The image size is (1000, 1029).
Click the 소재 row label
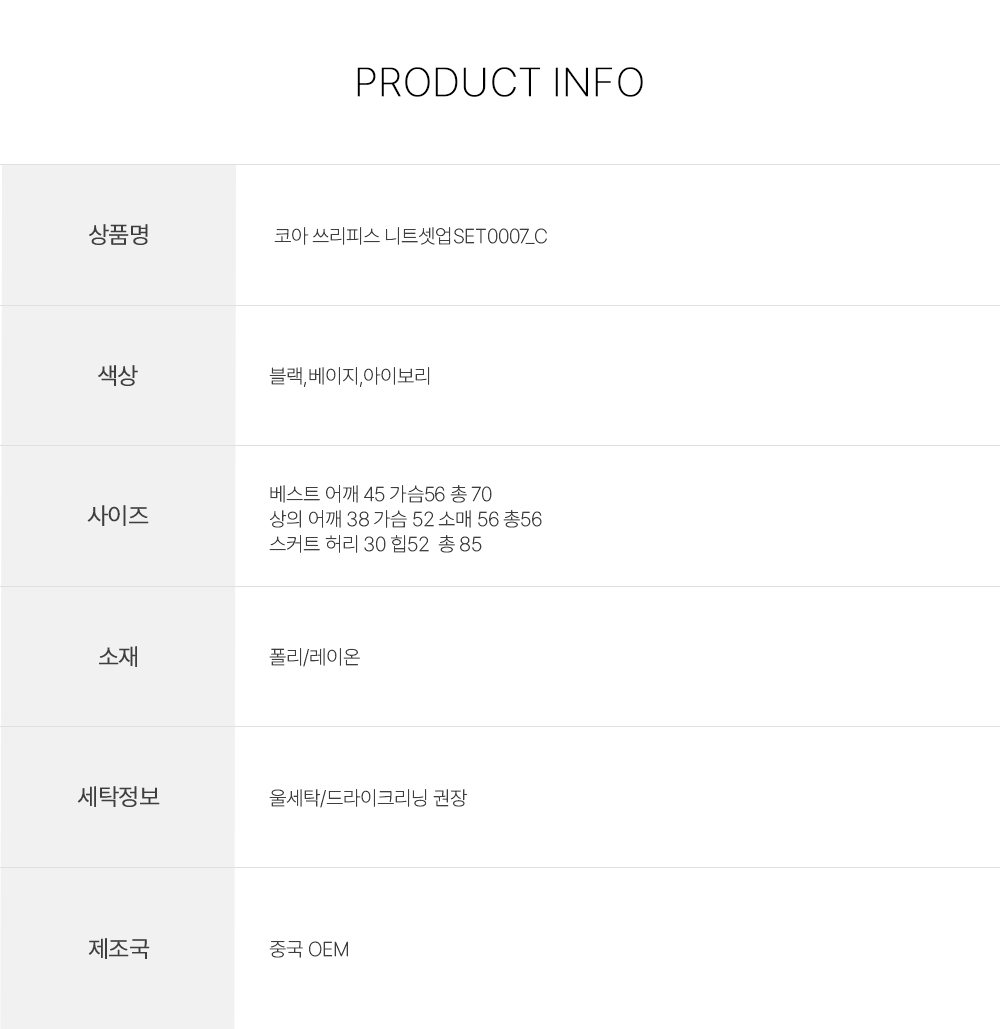[118, 657]
